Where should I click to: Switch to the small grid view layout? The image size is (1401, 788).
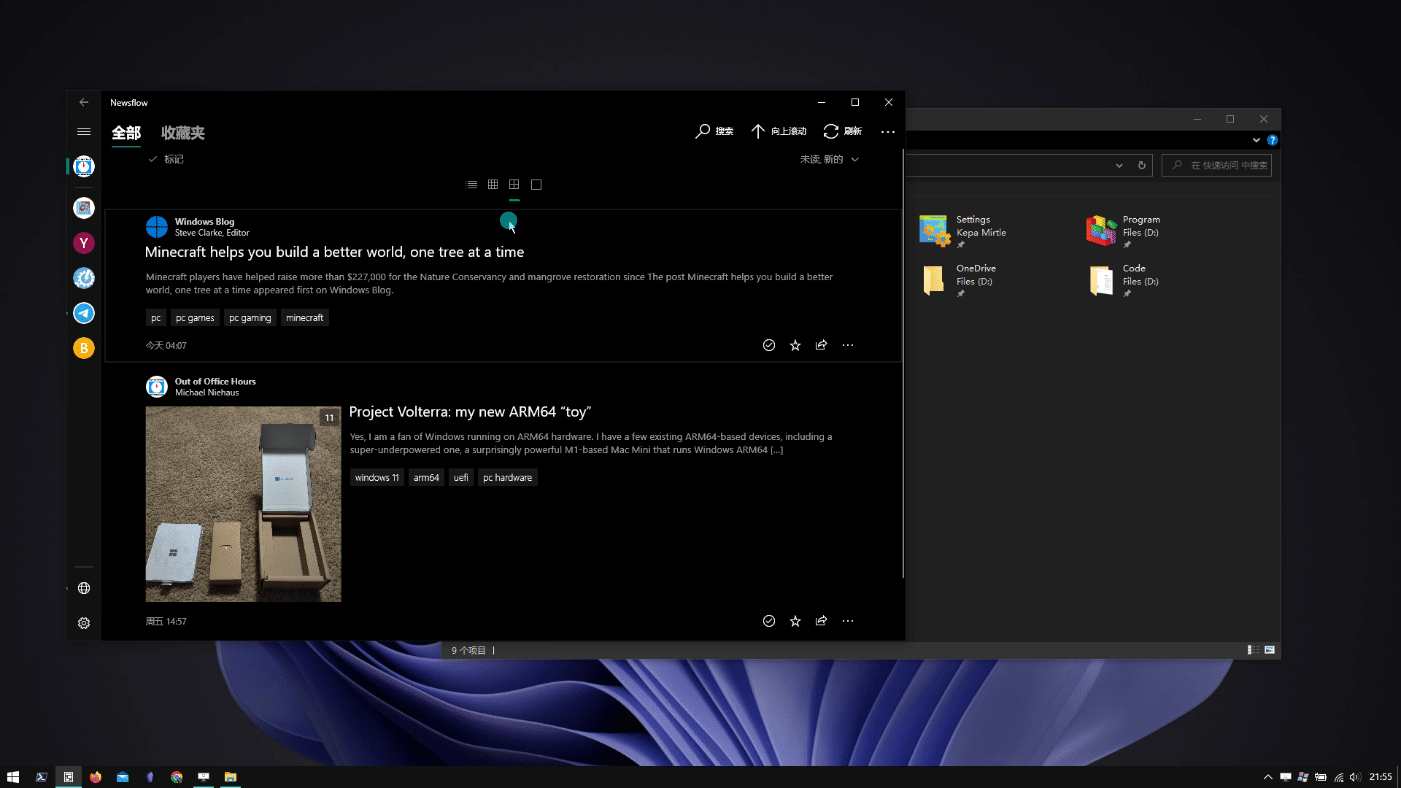pos(493,184)
